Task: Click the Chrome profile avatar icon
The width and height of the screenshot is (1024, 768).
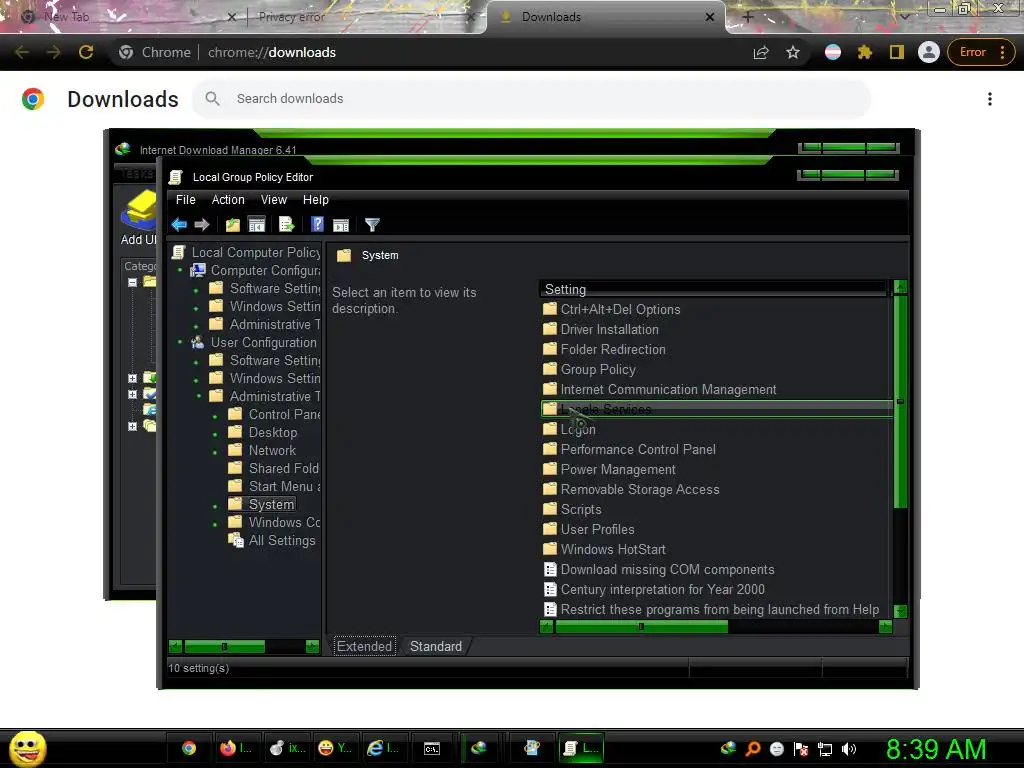Action: pyautogui.click(x=929, y=52)
